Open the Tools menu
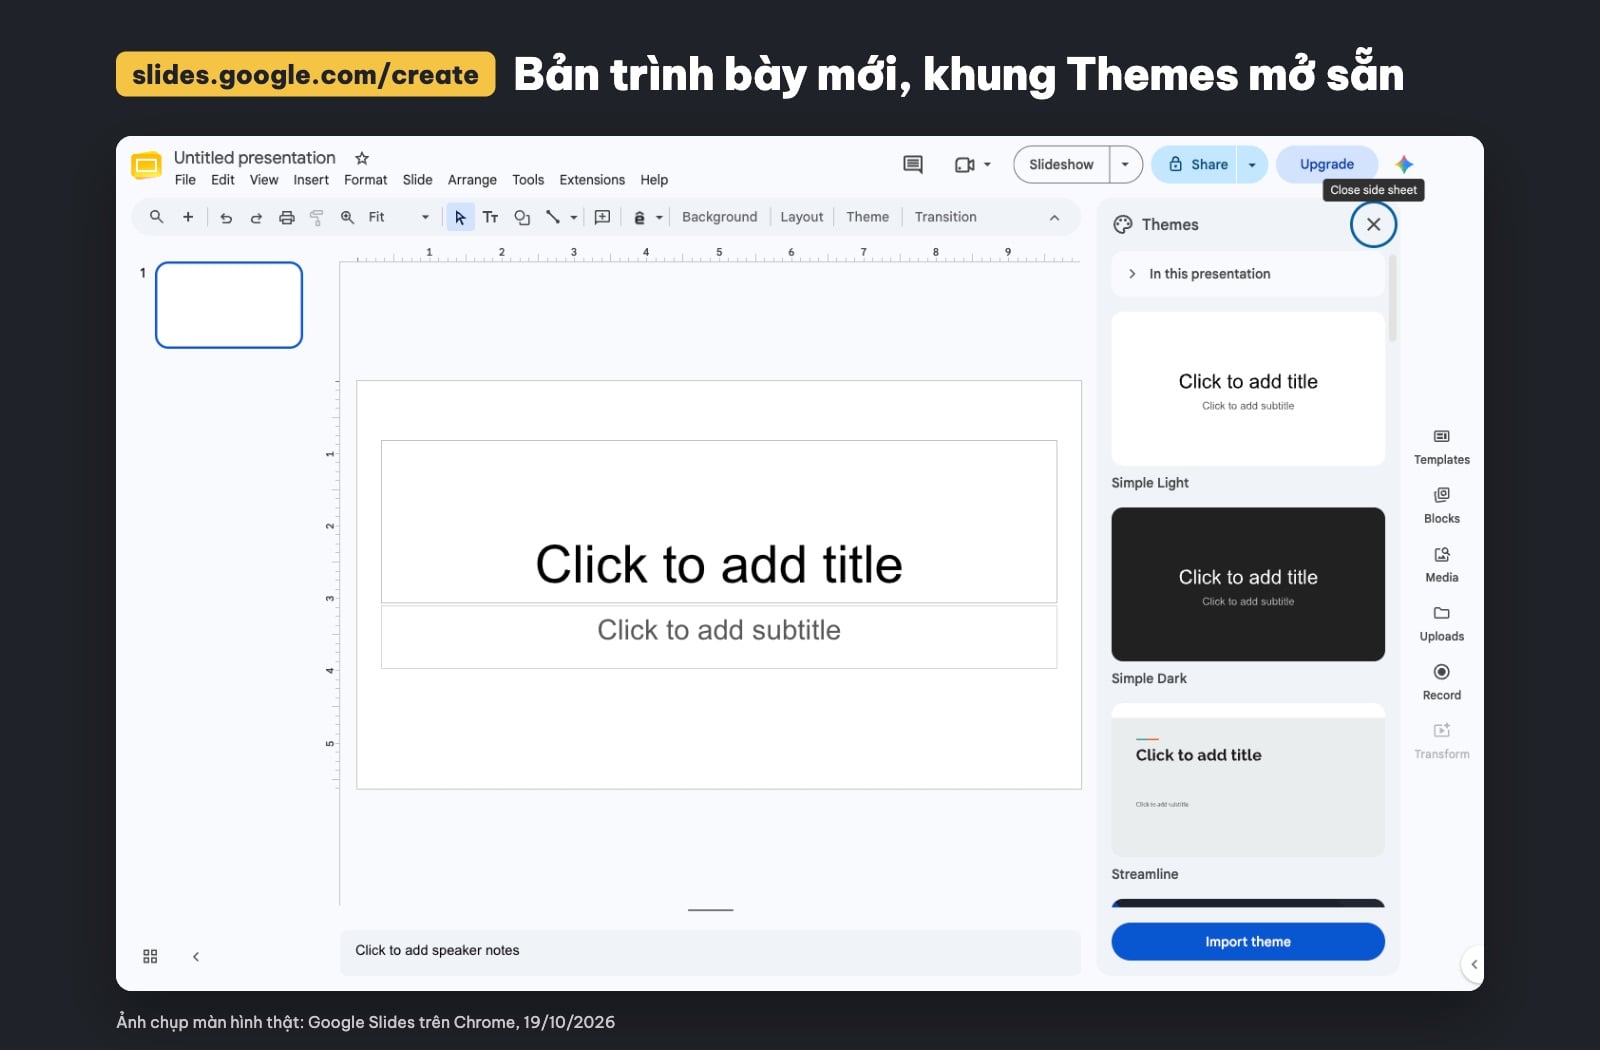1600x1050 pixels. point(528,180)
